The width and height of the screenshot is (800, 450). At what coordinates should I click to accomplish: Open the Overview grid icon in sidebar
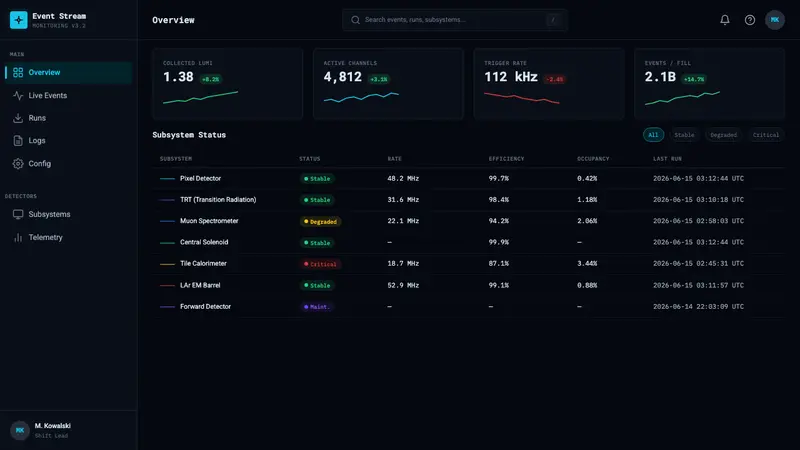point(18,72)
